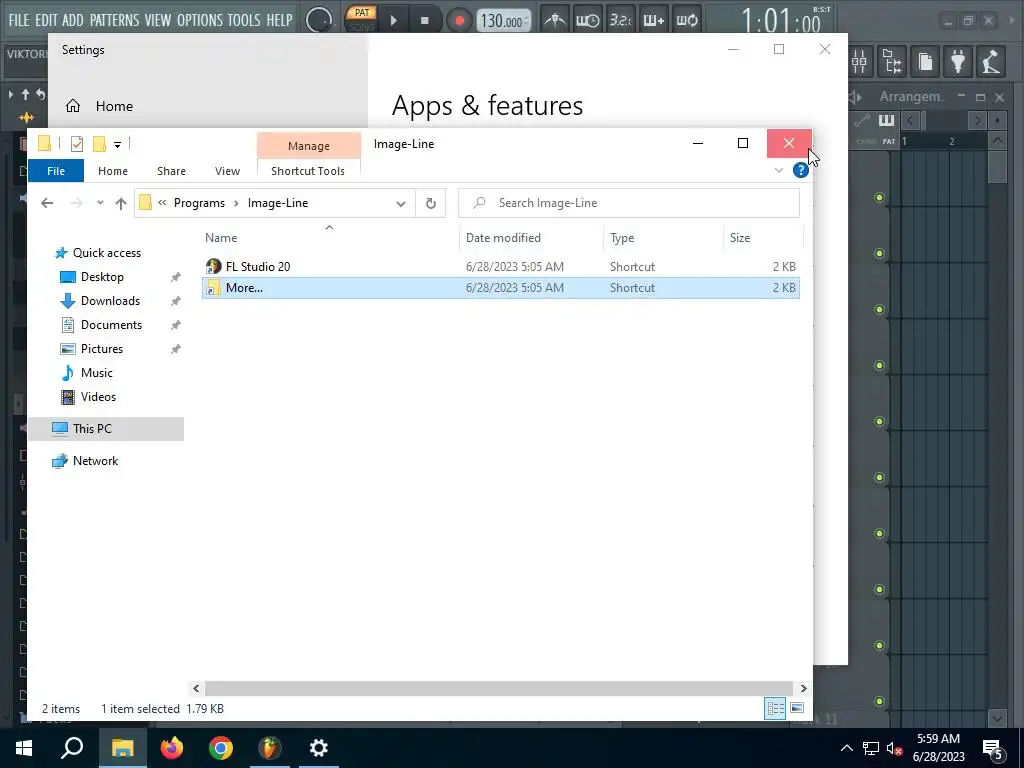Toggle loop recording icon in FL Studio
The height and width of the screenshot is (768, 1024).
pos(687,20)
